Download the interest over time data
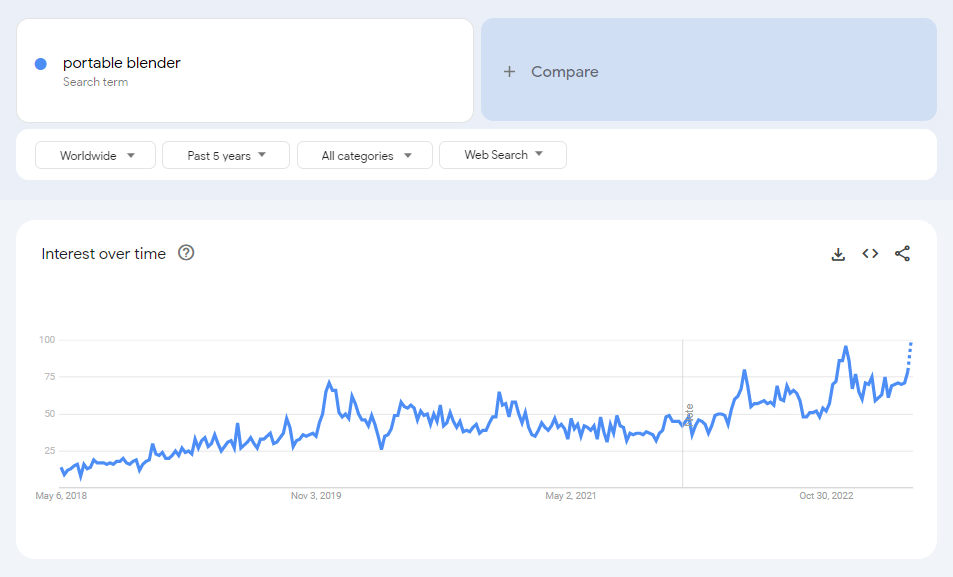Viewport: 953px width, 577px height. point(838,254)
